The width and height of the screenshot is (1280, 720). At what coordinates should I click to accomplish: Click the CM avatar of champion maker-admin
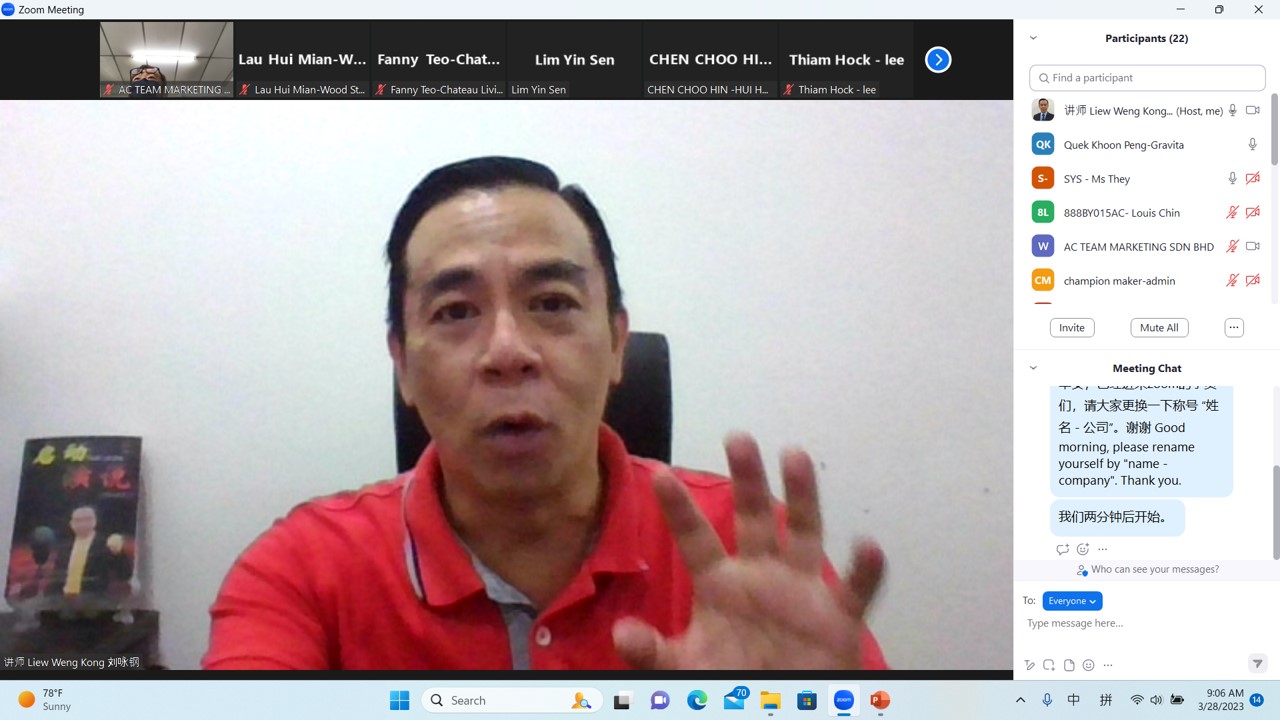coord(1043,280)
